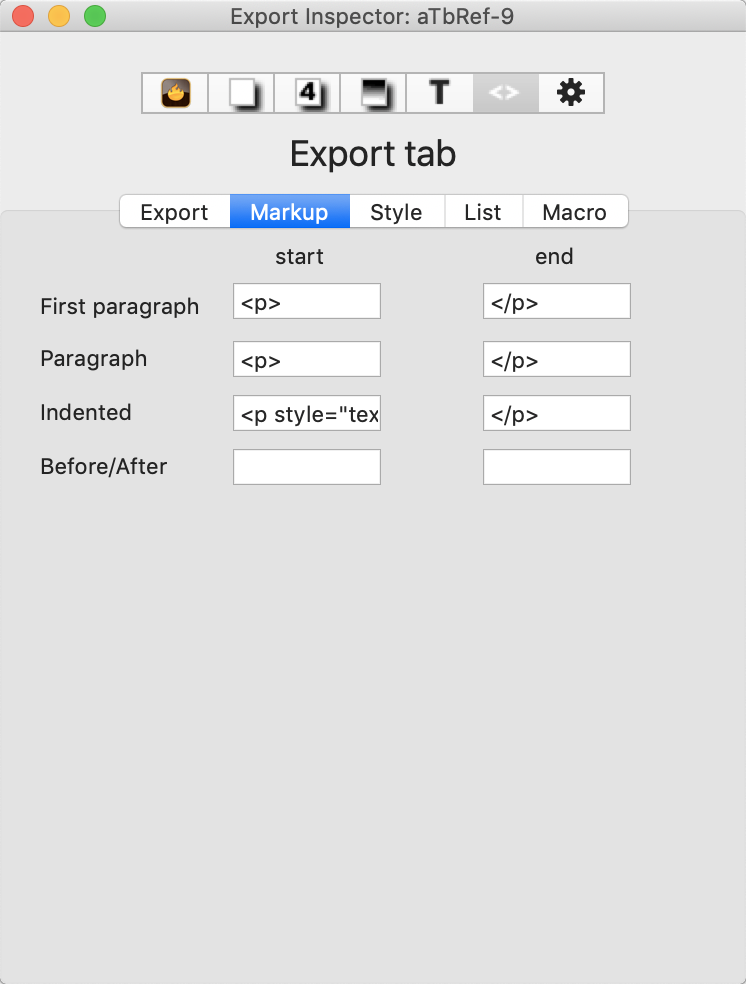Viewport: 746px width, 984px height.
Task: Edit the Paragraph start markup field
Action: point(306,359)
